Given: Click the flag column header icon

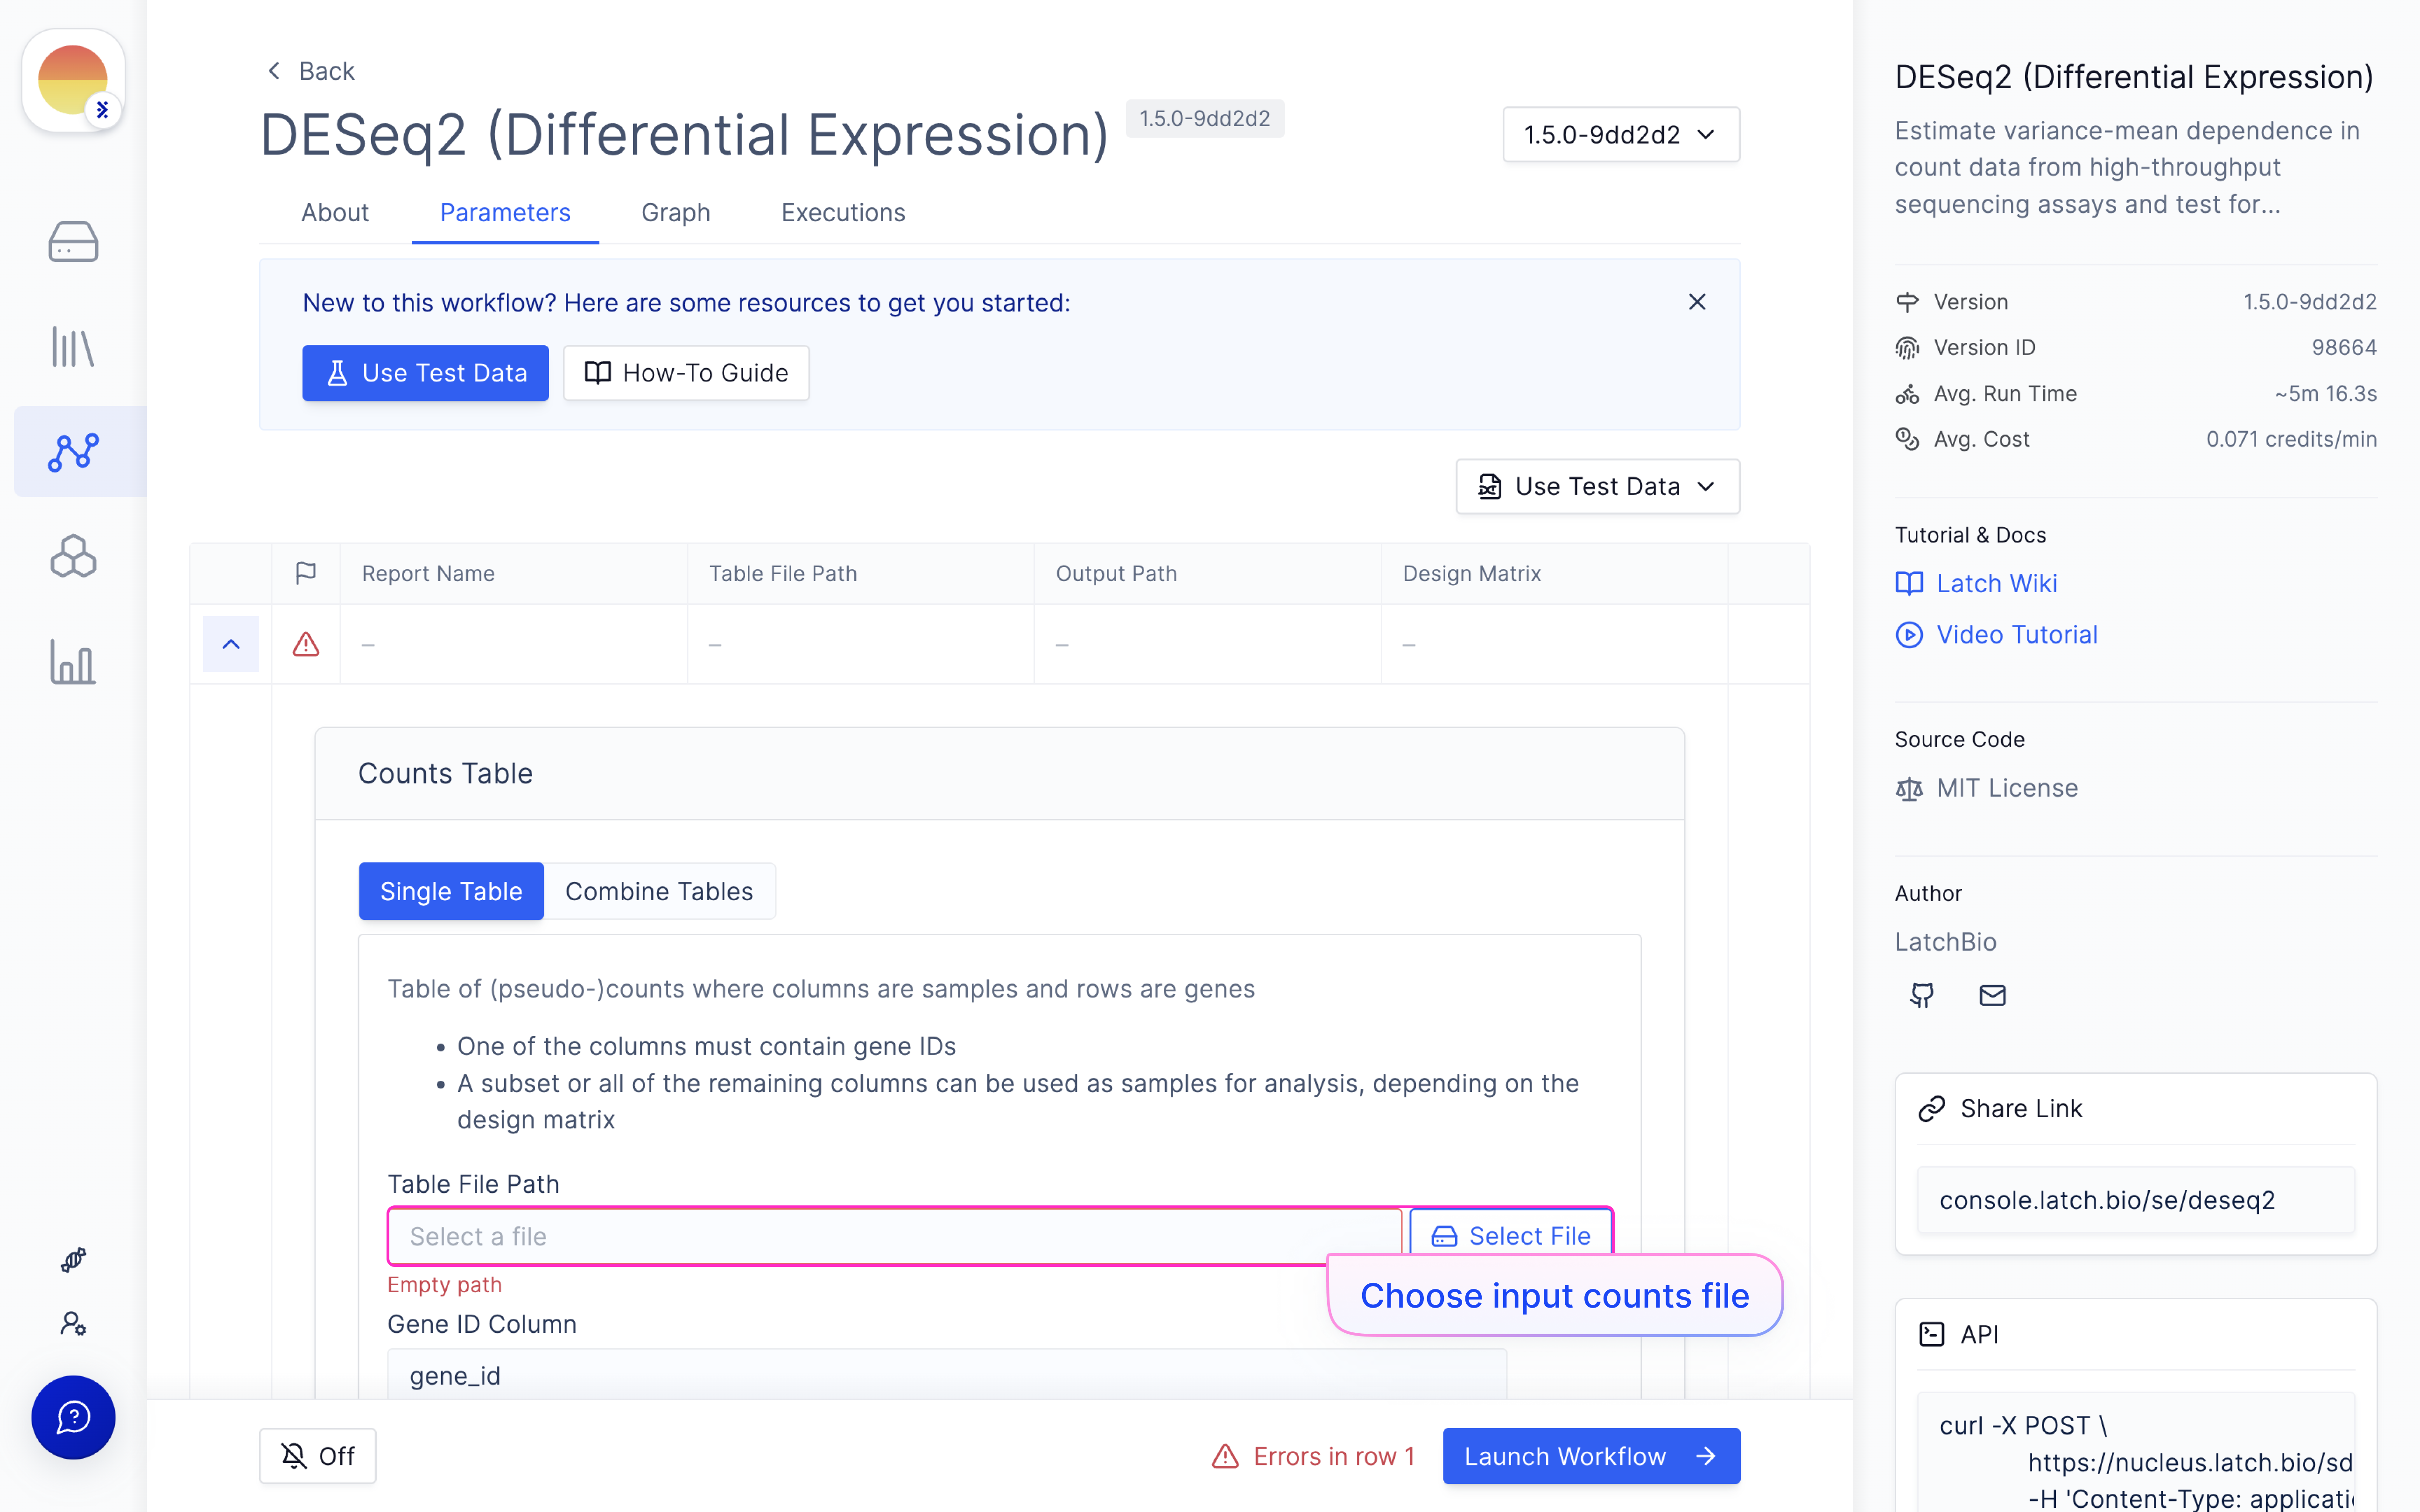Looking at the screenshot, I should (x=306, y=573).
